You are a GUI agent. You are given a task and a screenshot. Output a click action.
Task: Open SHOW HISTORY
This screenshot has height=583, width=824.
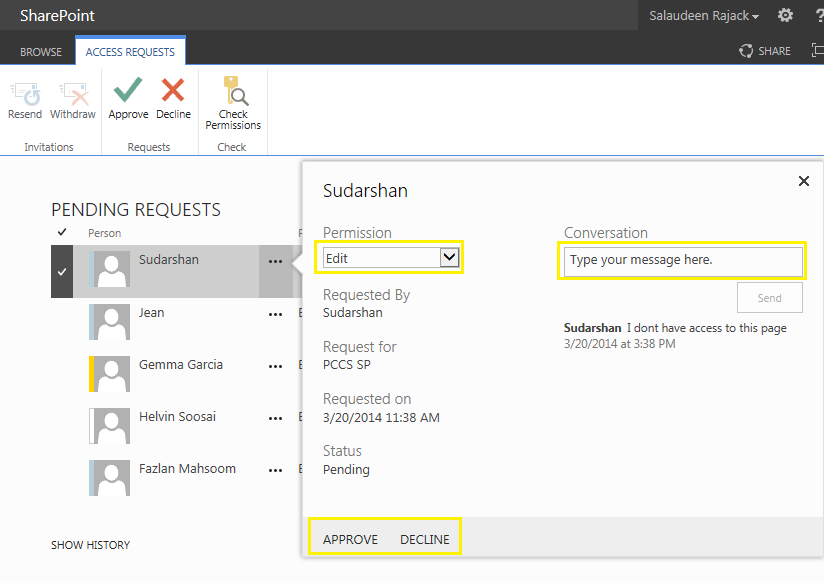pos(90,545)
